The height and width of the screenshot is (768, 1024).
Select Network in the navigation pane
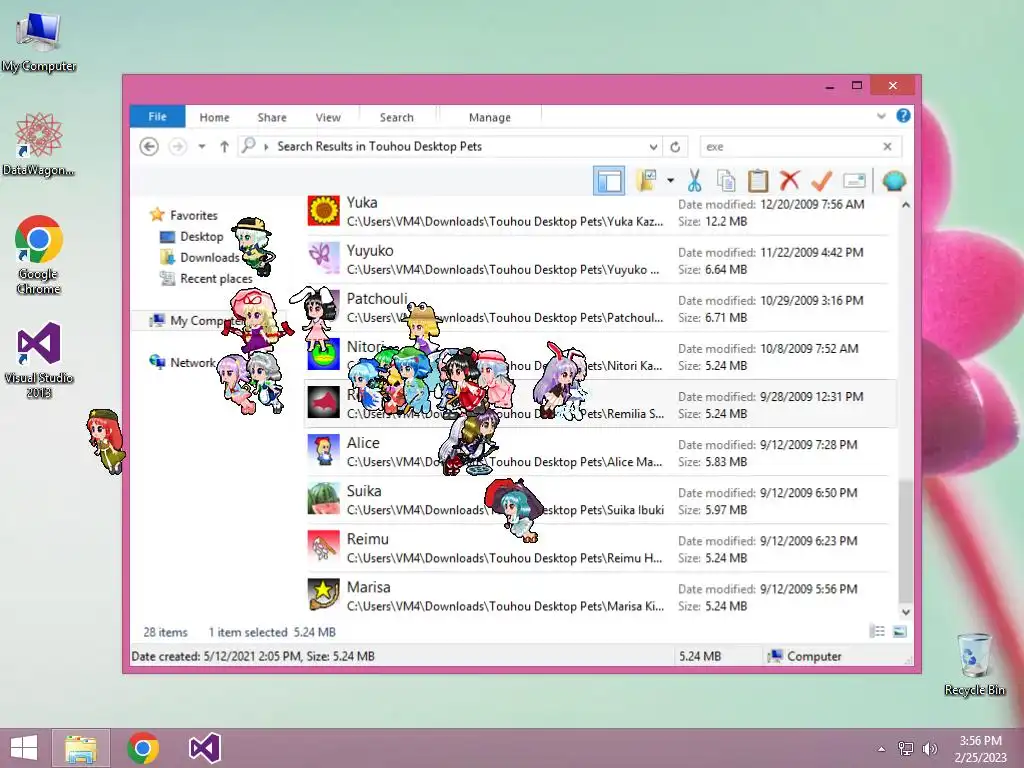pyautogui.click(x=193, y=362)
